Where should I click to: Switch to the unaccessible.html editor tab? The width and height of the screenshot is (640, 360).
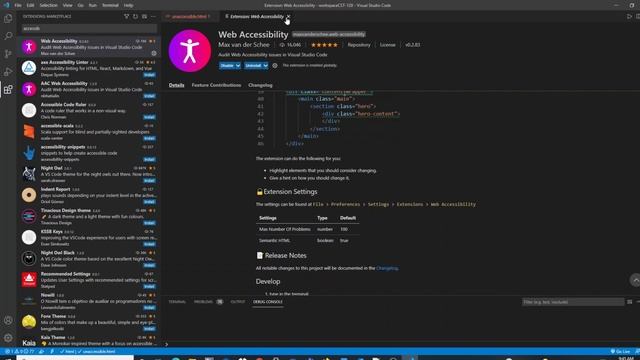pyautogui.click(x=189, y=16)
